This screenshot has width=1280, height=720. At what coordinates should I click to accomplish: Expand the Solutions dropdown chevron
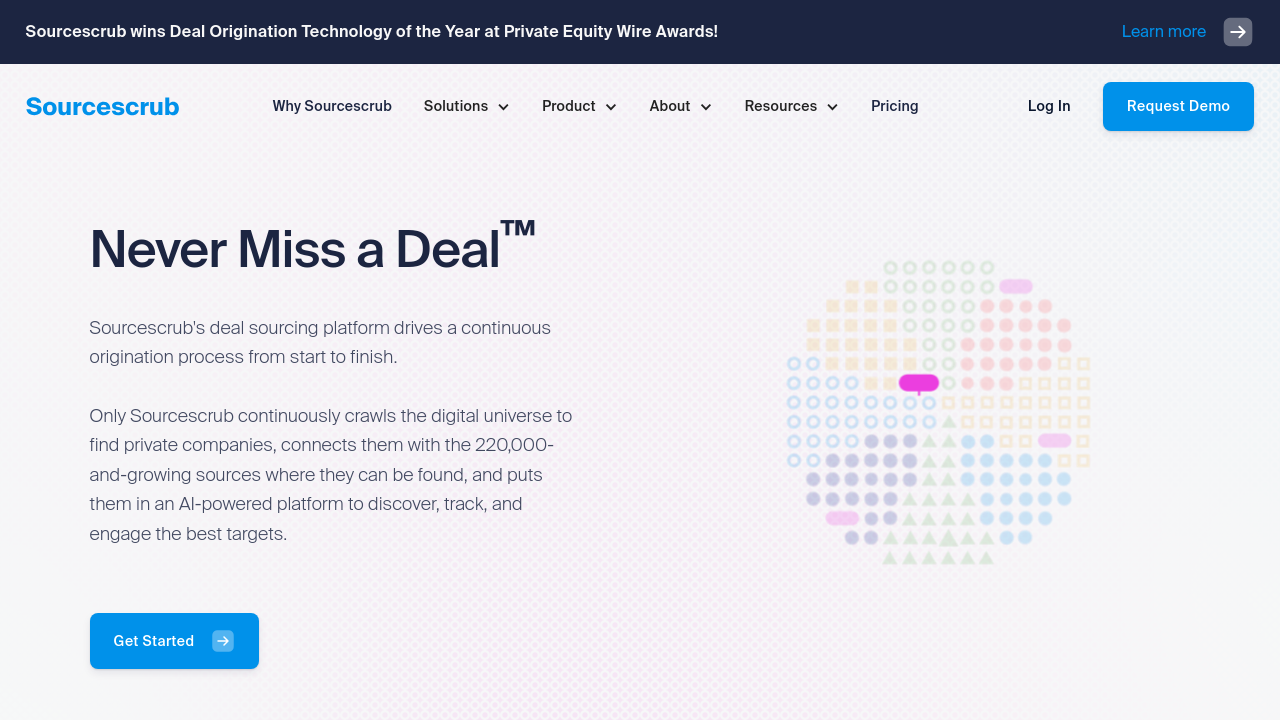point(503,107)
